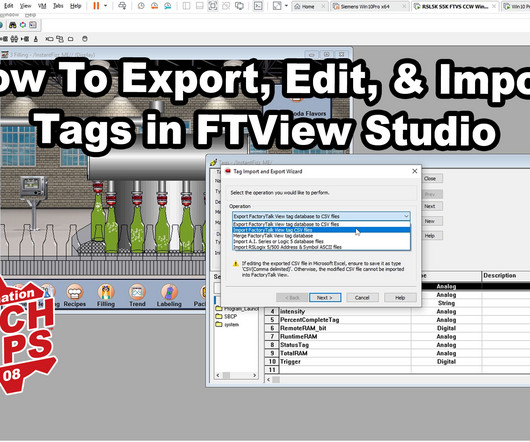Viewport: 530px width, 442px height.
Task: Switch to the Home tab
Action: point(308,6)
